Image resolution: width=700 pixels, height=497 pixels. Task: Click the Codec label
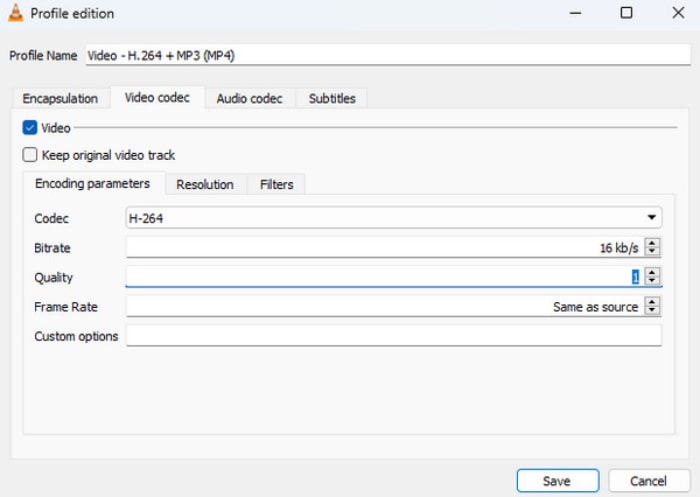tap(51, 218)
